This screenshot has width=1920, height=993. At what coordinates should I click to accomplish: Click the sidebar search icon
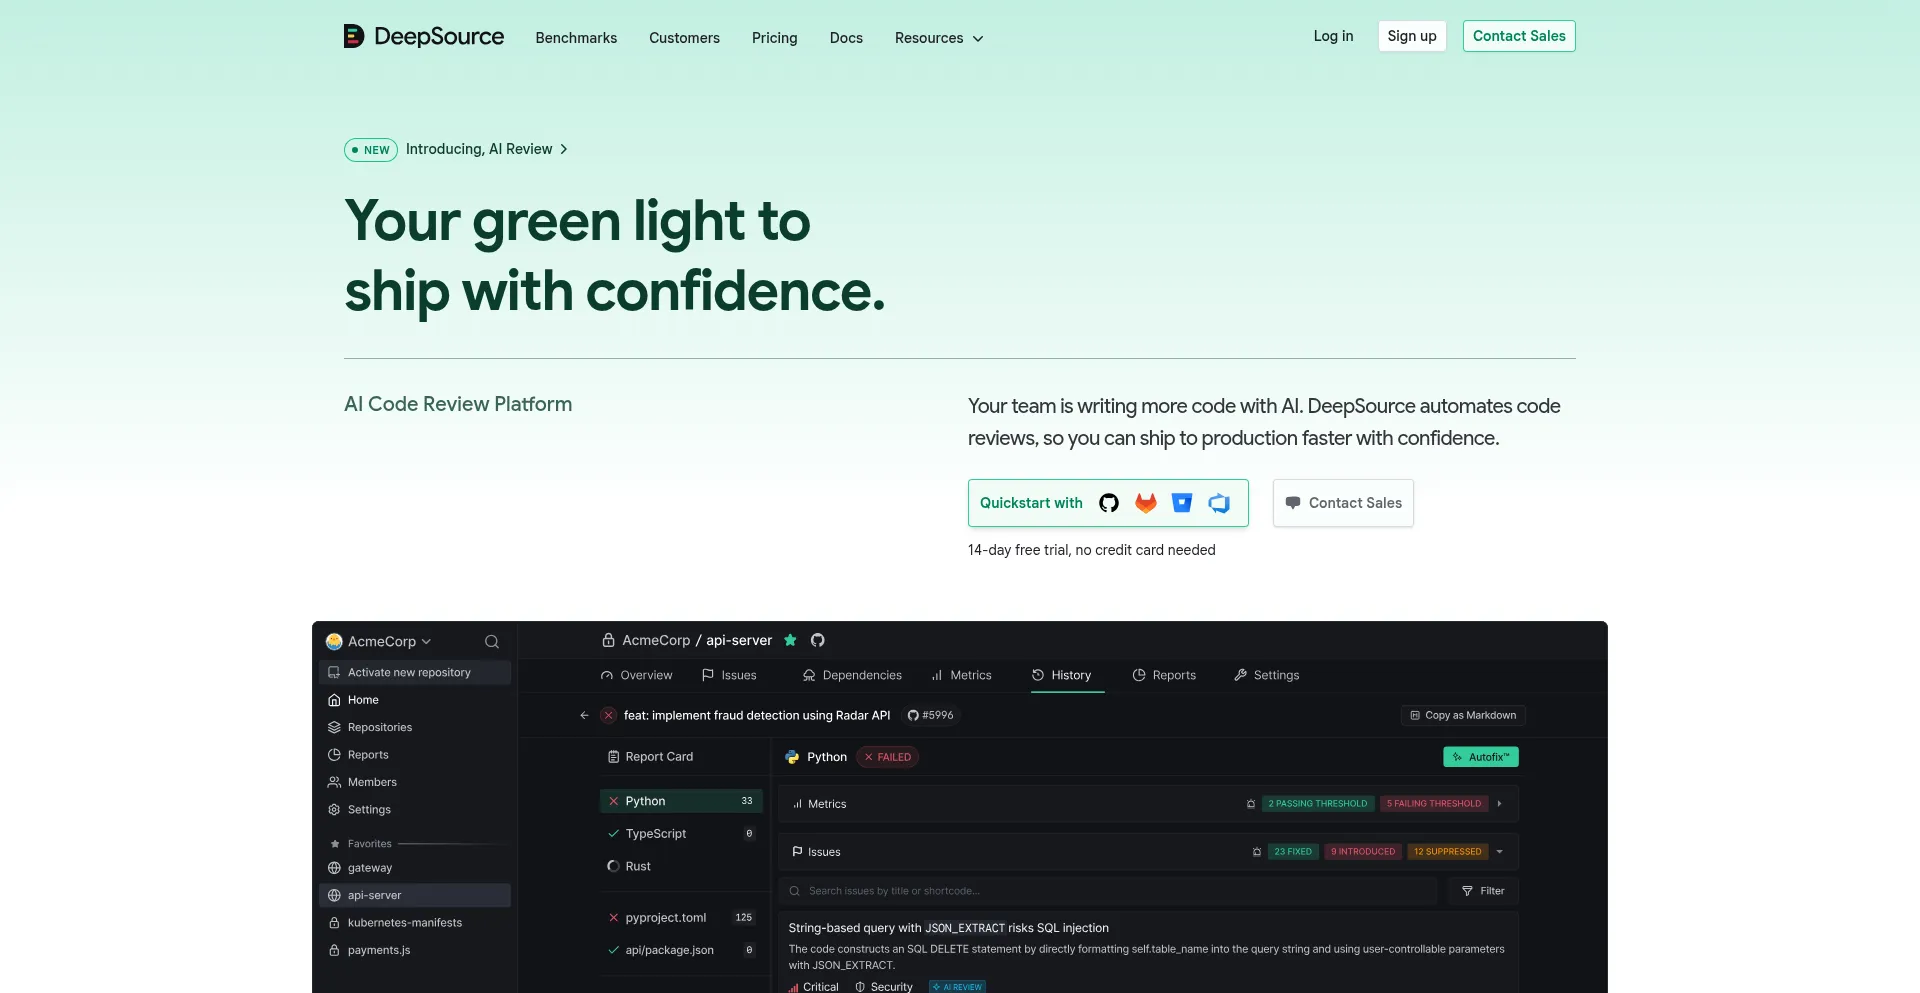click(x=491, y=642)
